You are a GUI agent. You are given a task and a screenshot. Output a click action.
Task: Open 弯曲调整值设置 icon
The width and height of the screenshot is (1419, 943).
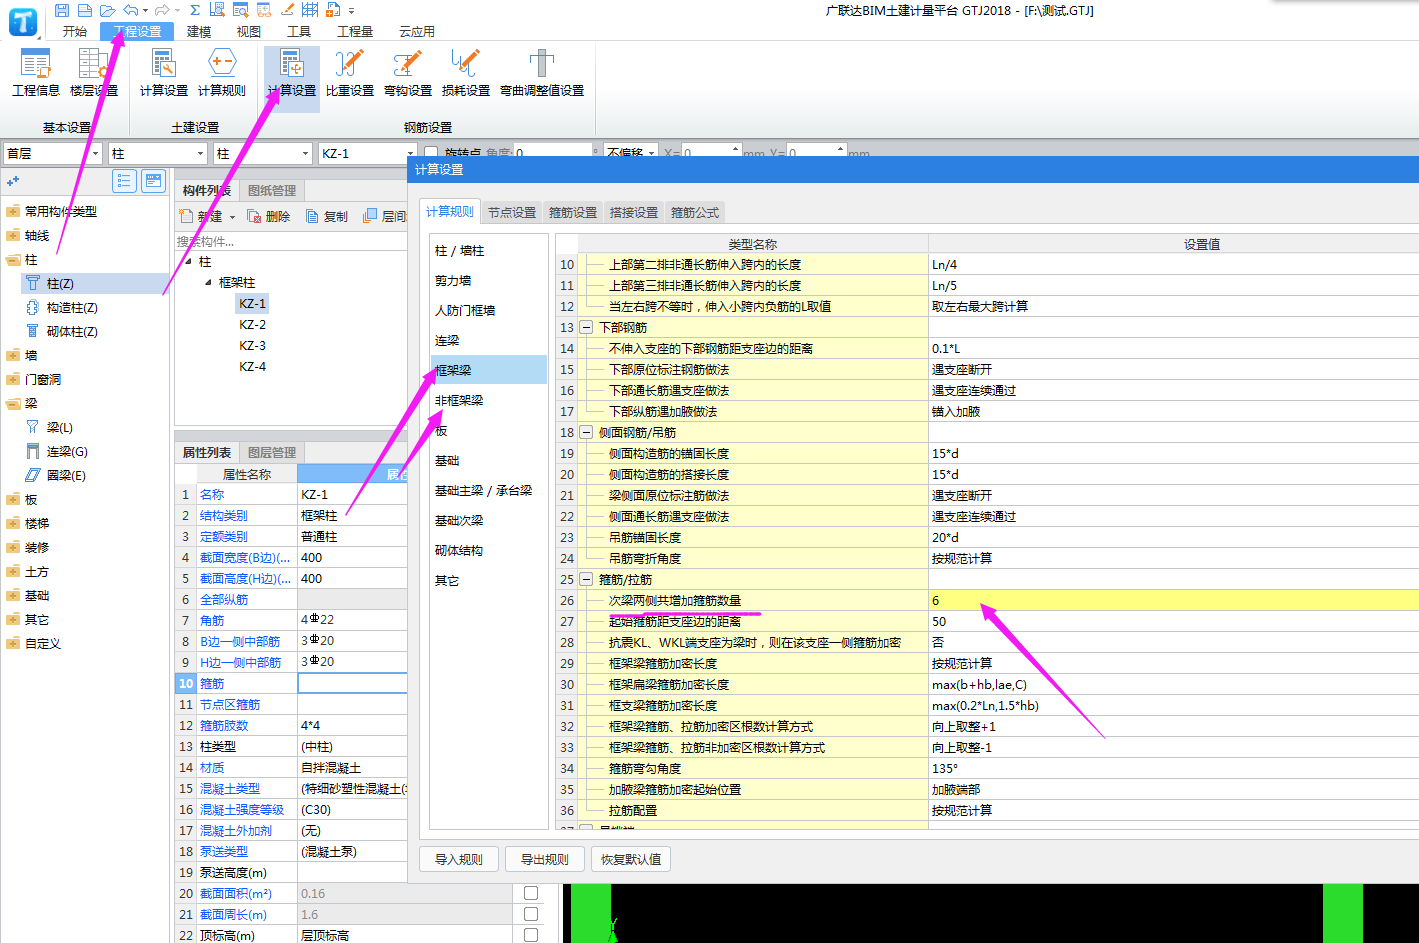click(x=542, y=73)
